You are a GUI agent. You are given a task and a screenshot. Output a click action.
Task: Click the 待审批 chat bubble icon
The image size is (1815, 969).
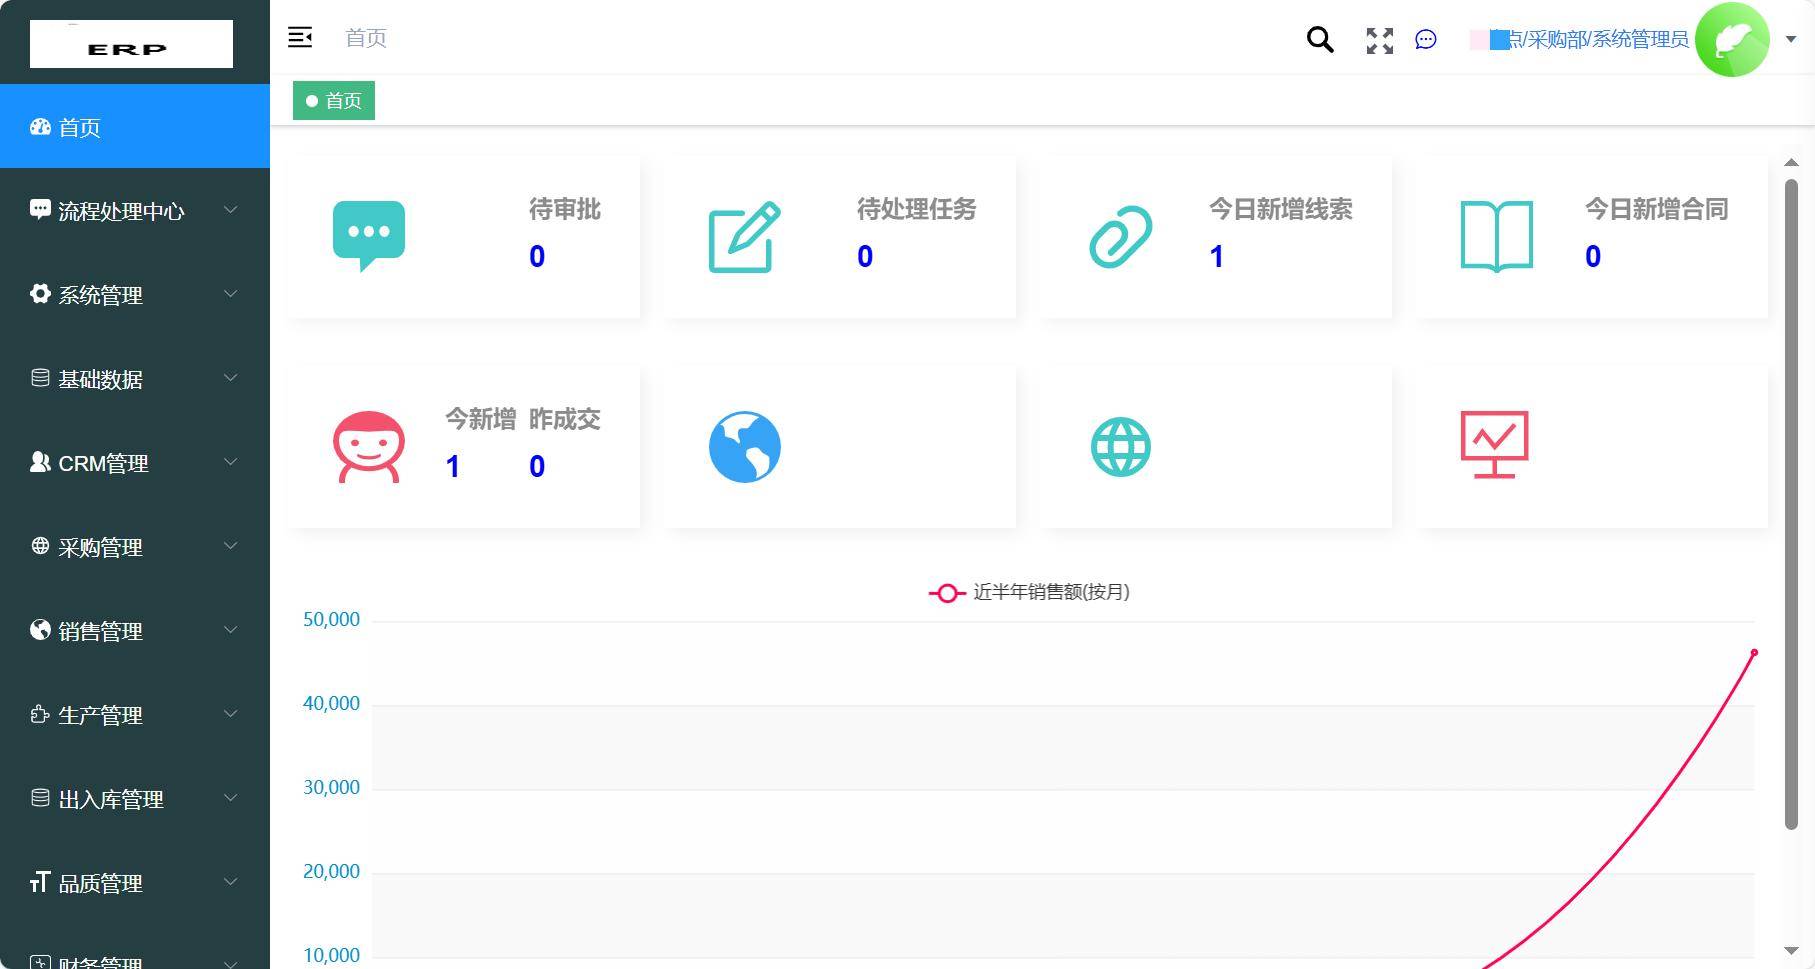[369, 236]
